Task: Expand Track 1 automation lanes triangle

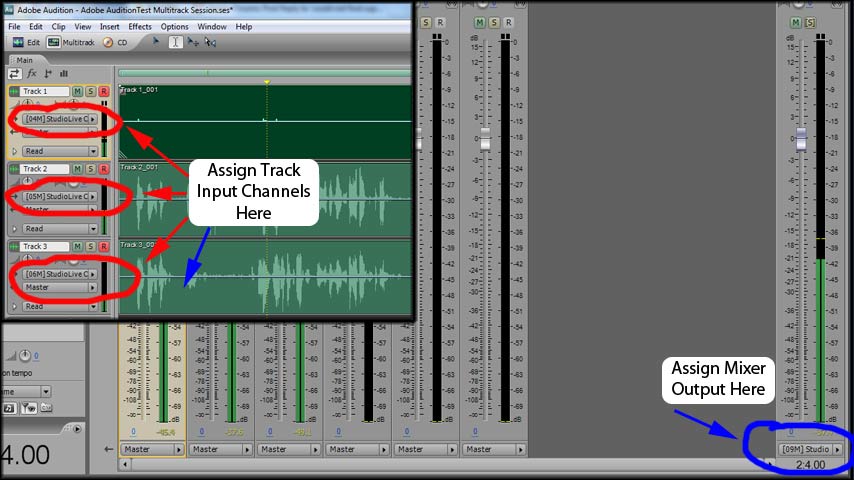Action: (15, 151)
